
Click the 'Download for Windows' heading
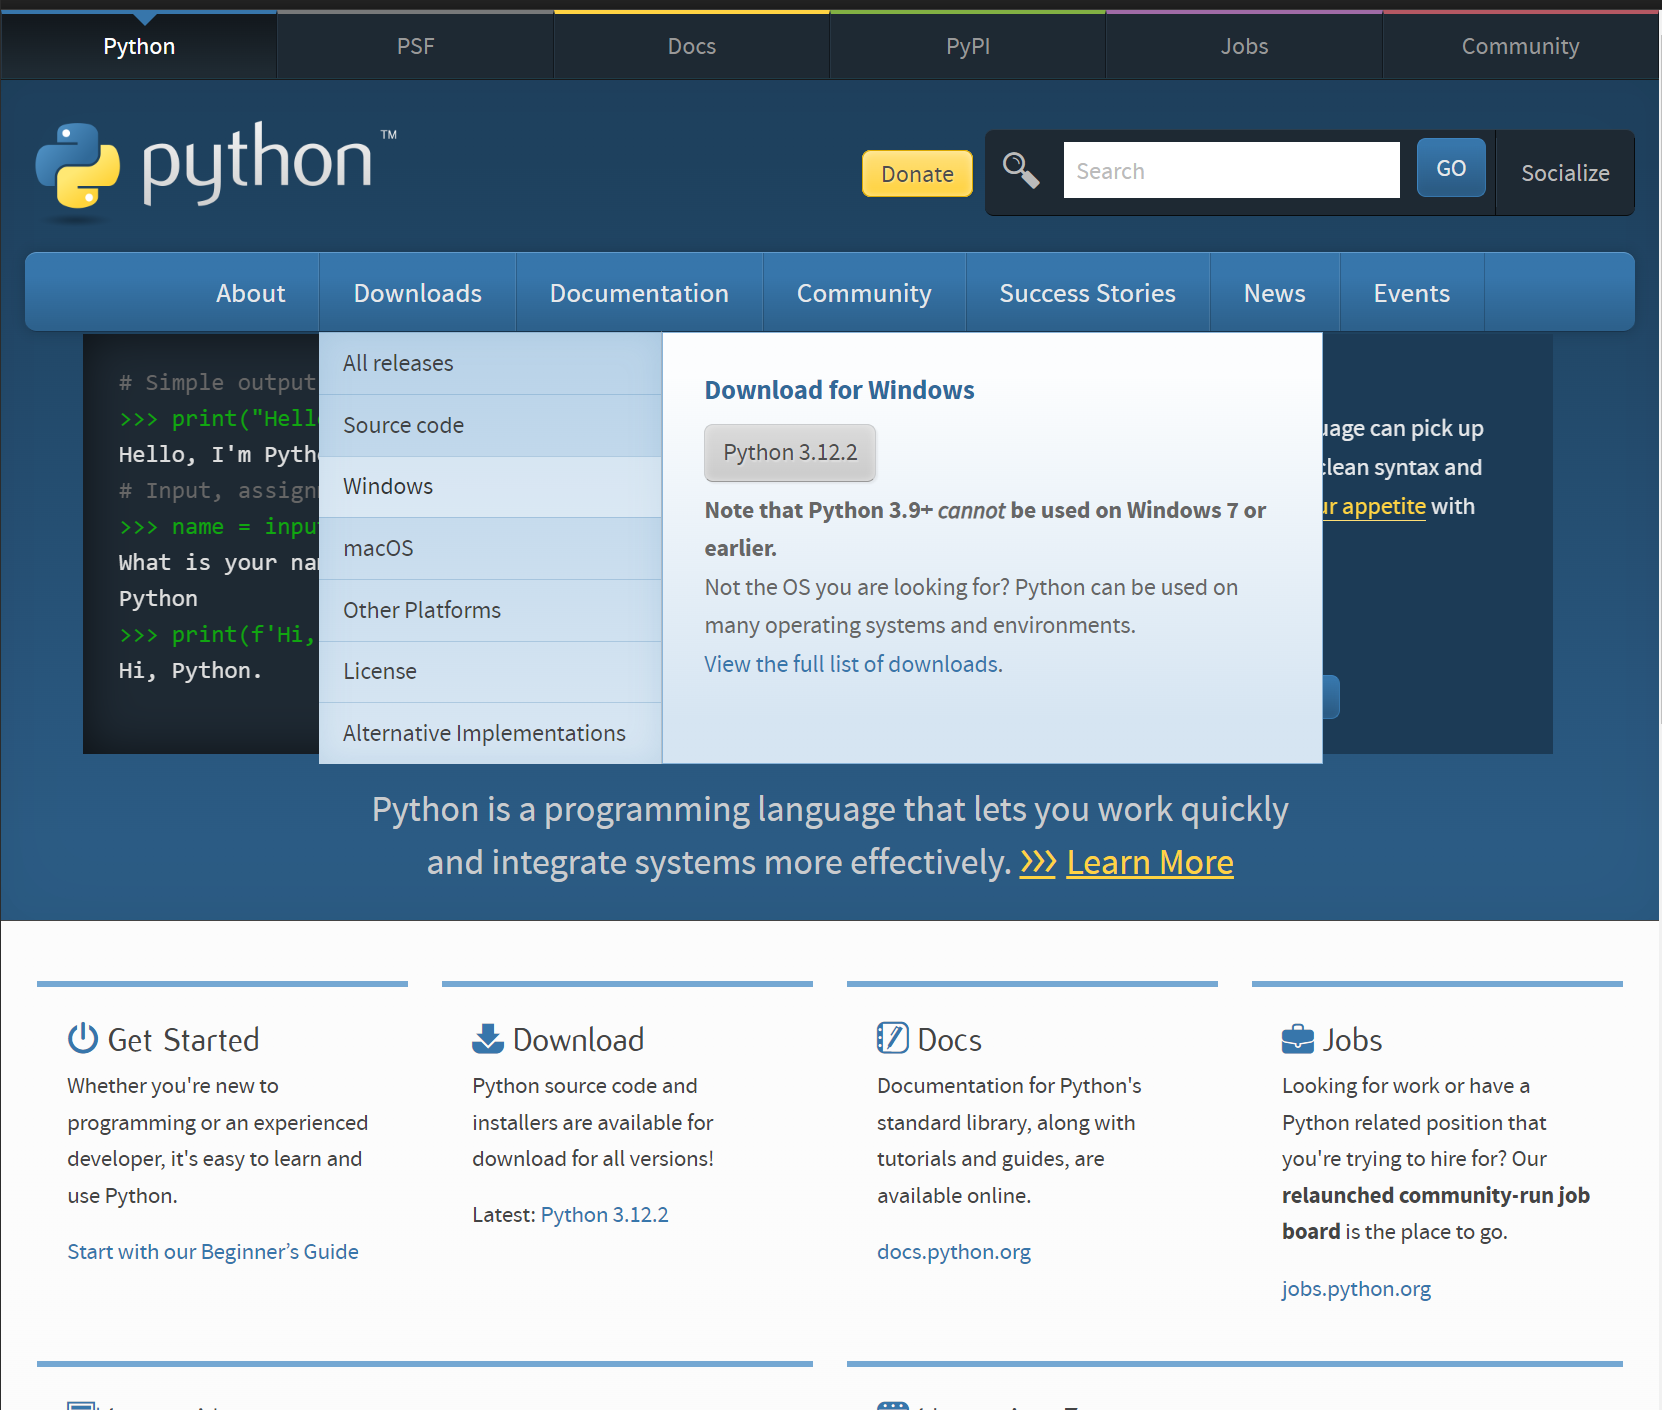839,390
